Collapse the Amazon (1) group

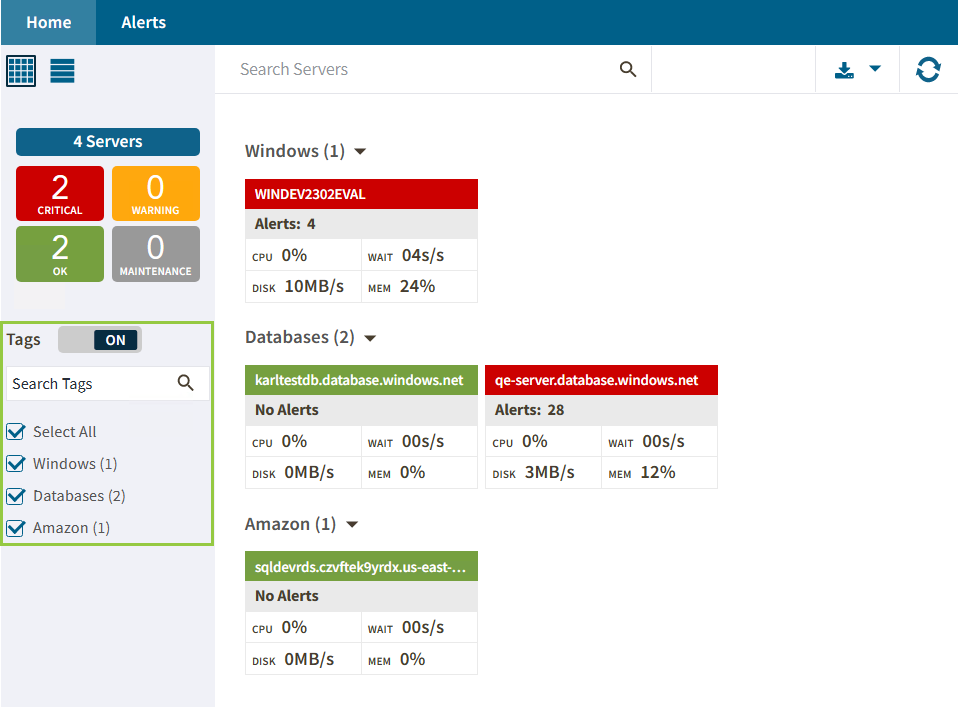(351, 524)
